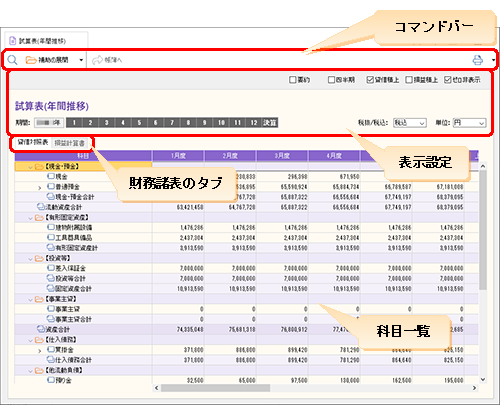Viewport: 500px width, 405px height.
Task: Click the horizontal scrollbar thumb
Action: tap(215, 388)
